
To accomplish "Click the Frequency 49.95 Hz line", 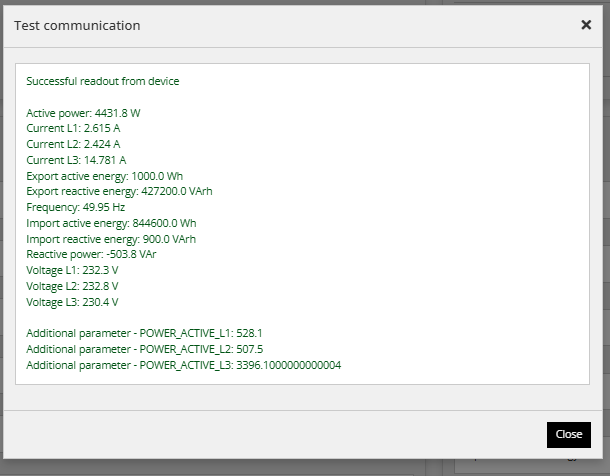I will pyautogui.click(x=75, y=207).
